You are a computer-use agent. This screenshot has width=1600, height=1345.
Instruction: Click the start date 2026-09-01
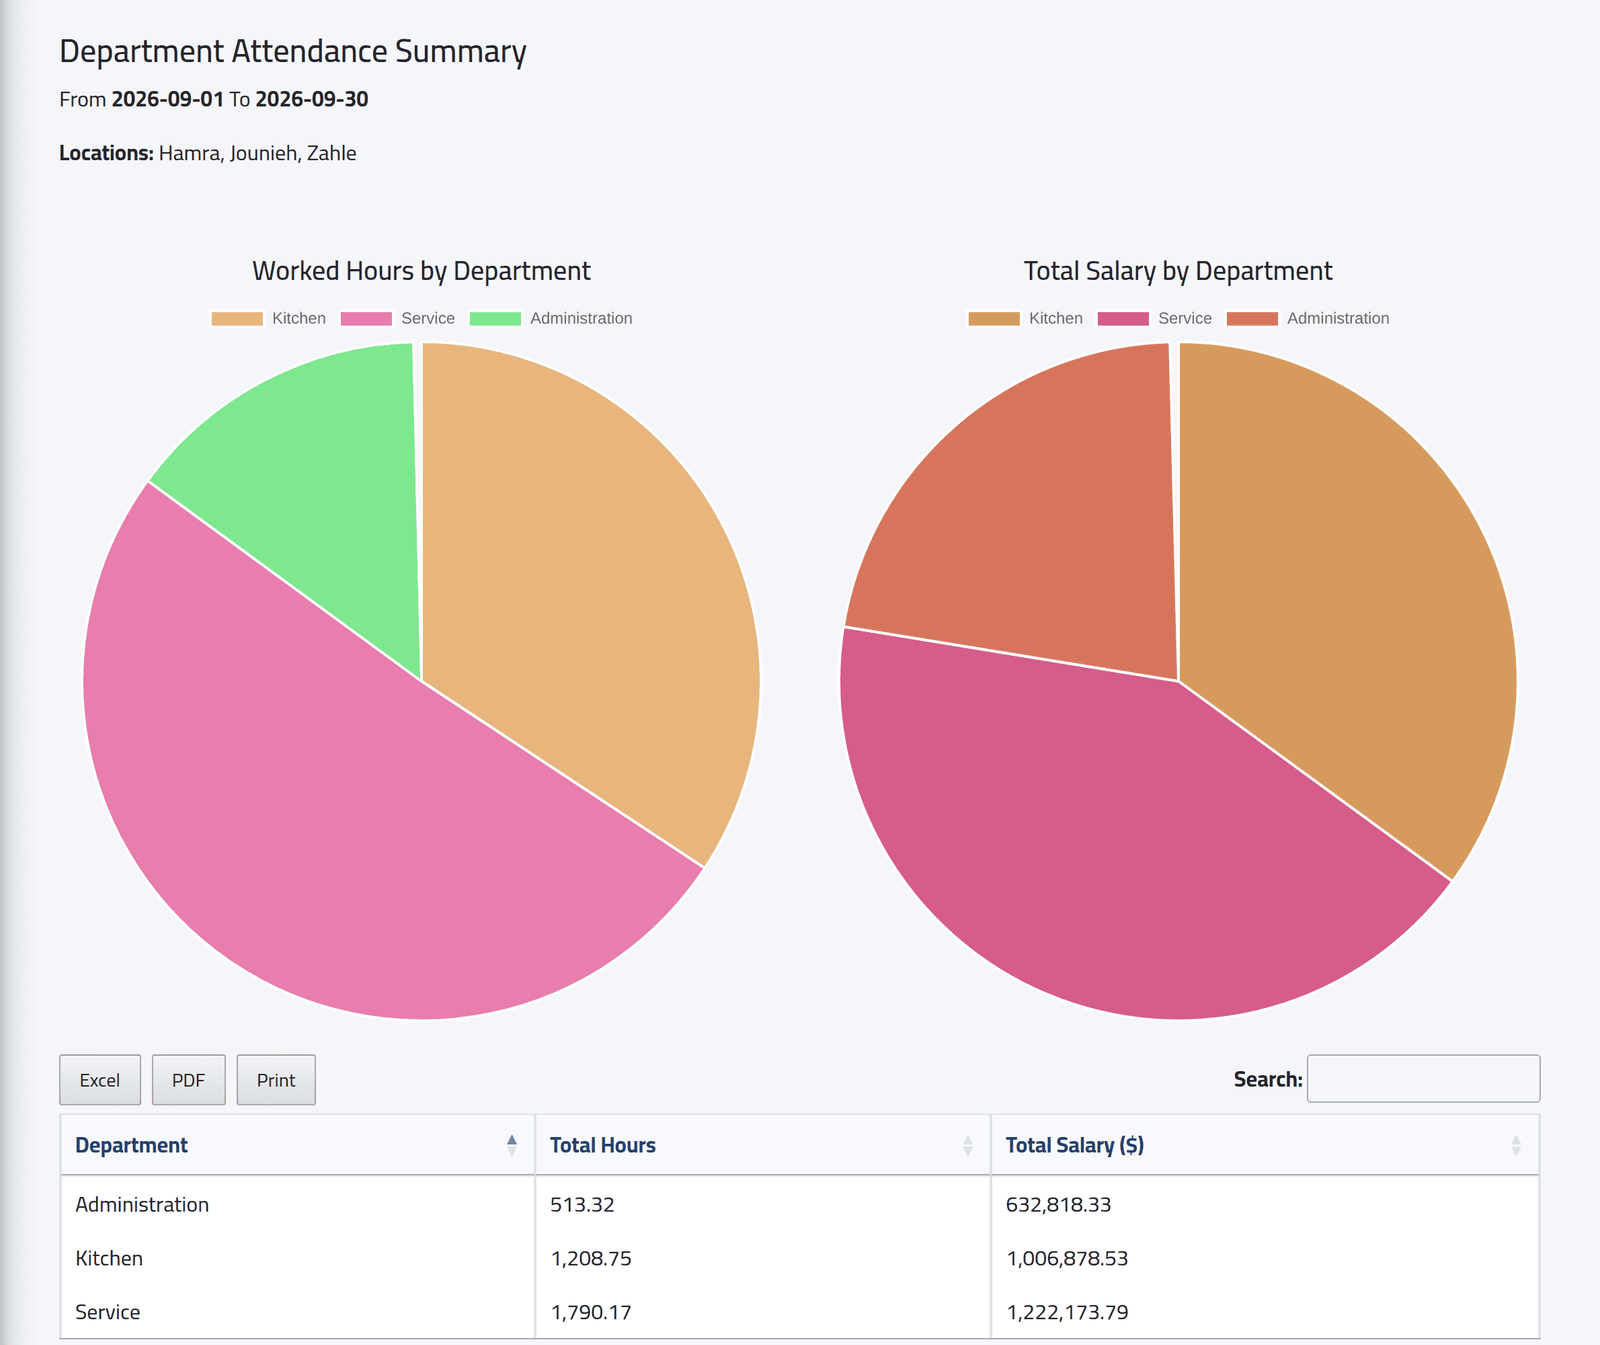click(x=168, y=99)
